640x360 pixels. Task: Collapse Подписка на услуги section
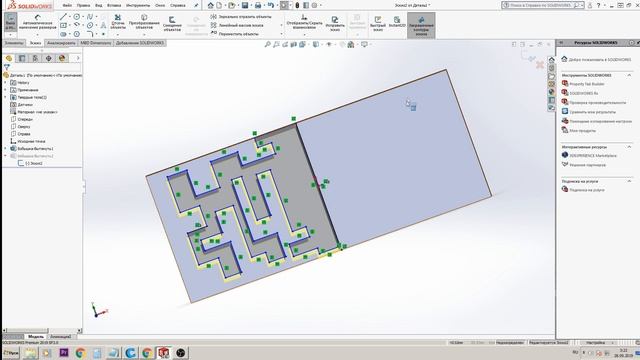click(x=629, y=181)
